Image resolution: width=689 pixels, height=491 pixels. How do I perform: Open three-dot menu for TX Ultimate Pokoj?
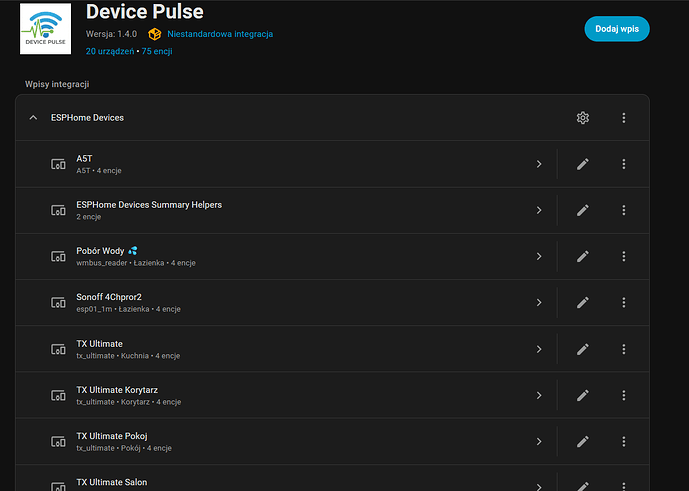[x=624, y=441]
